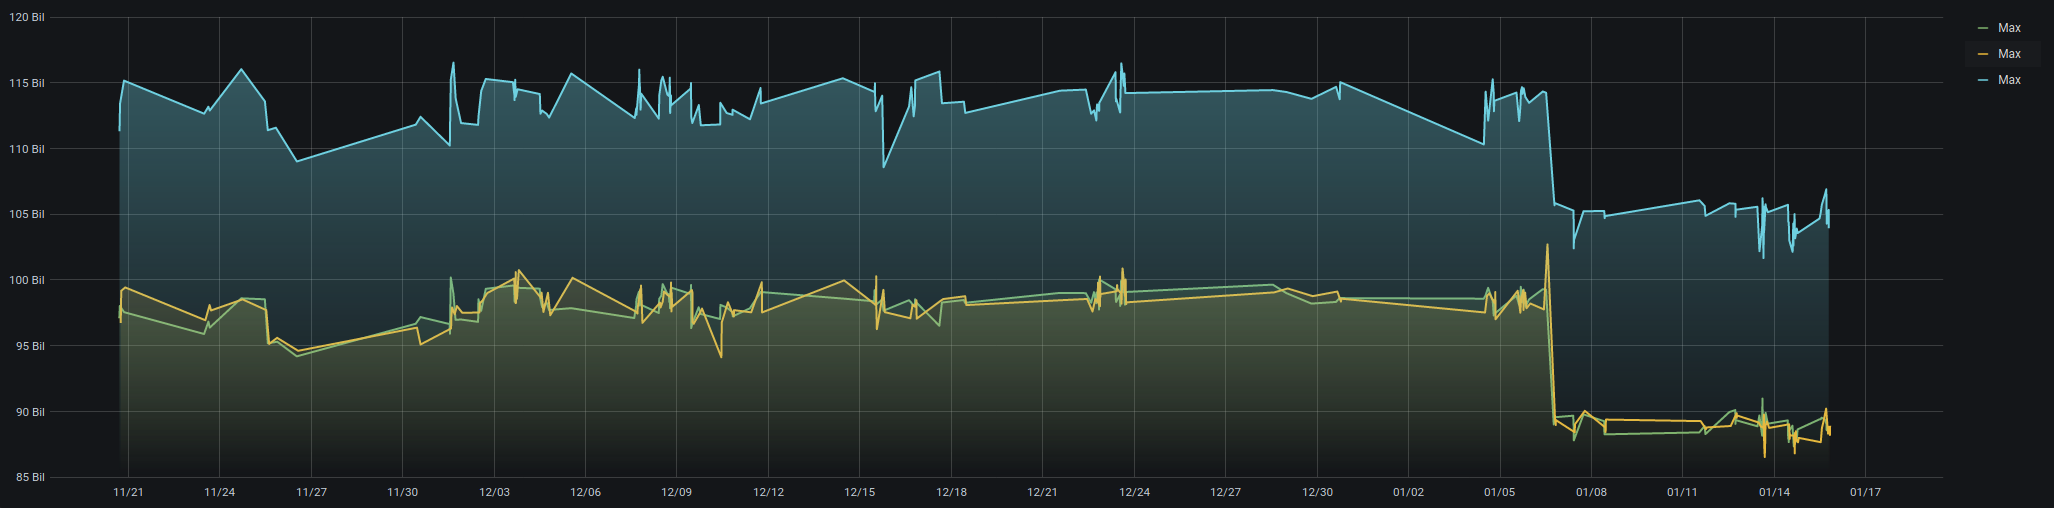Click the 12/30 date tick label
The image size is (2054, 508).
(x=1317, y=492)
